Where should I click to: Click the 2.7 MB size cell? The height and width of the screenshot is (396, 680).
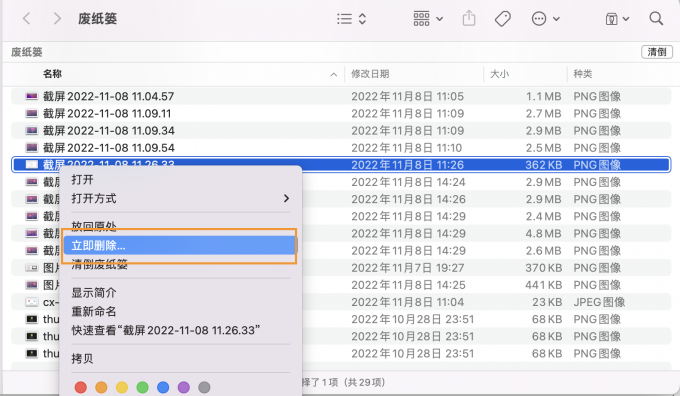coord(543,114)
